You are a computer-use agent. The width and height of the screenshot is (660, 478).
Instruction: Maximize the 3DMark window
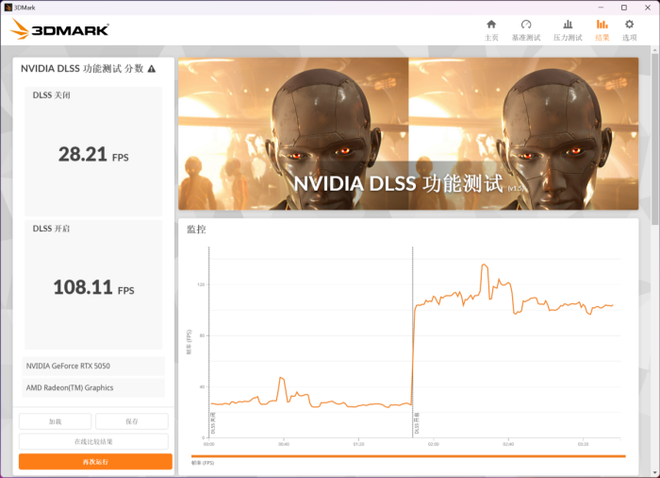[624, 7]
